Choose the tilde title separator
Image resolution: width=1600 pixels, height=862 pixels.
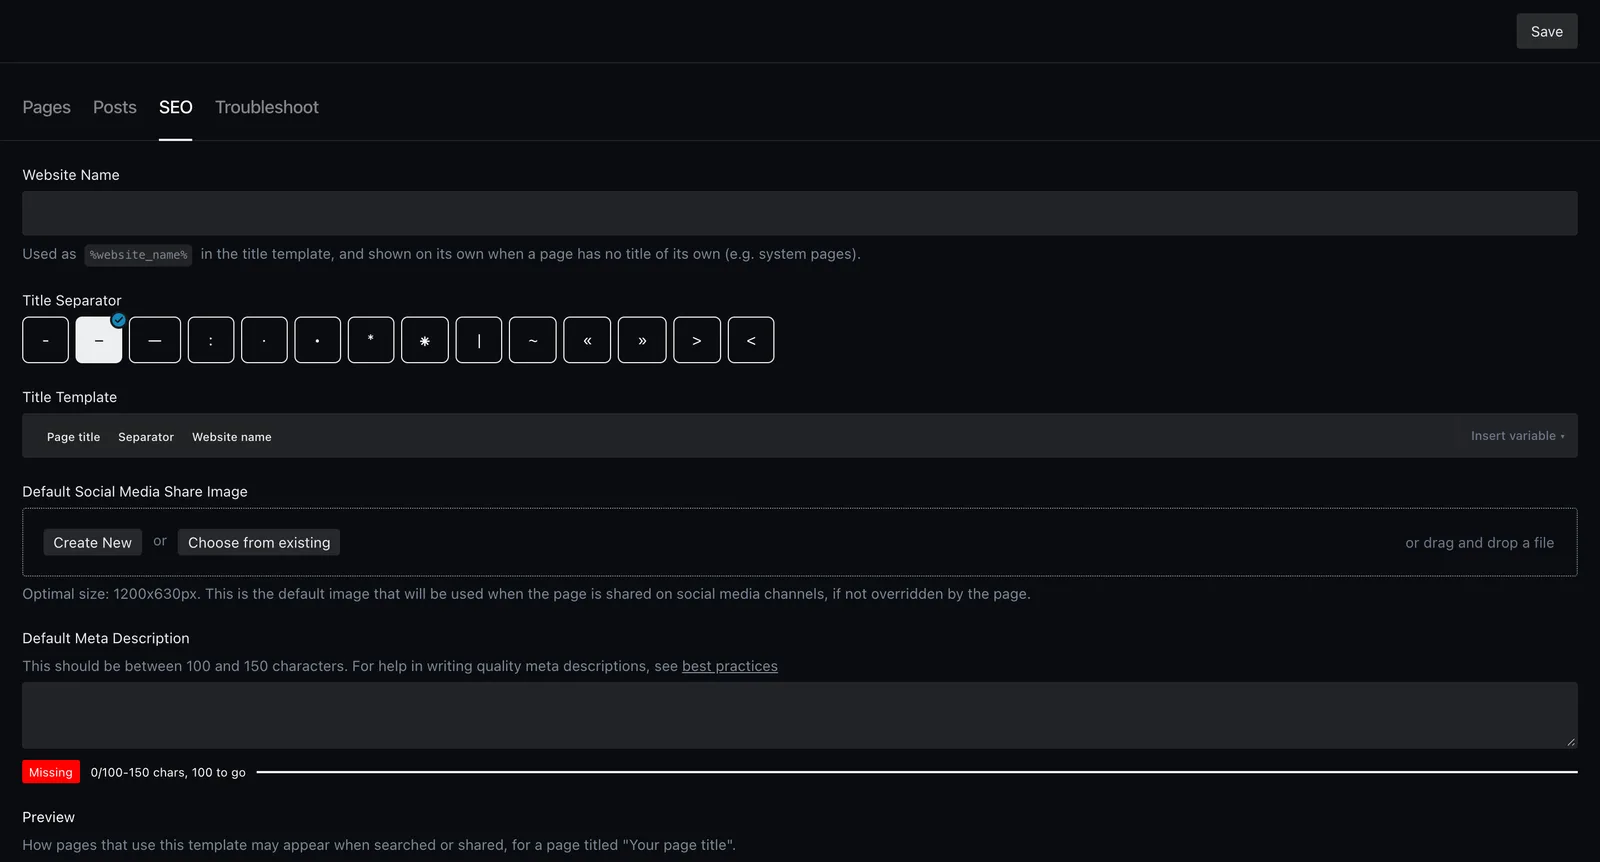click(x=533, y=340)
